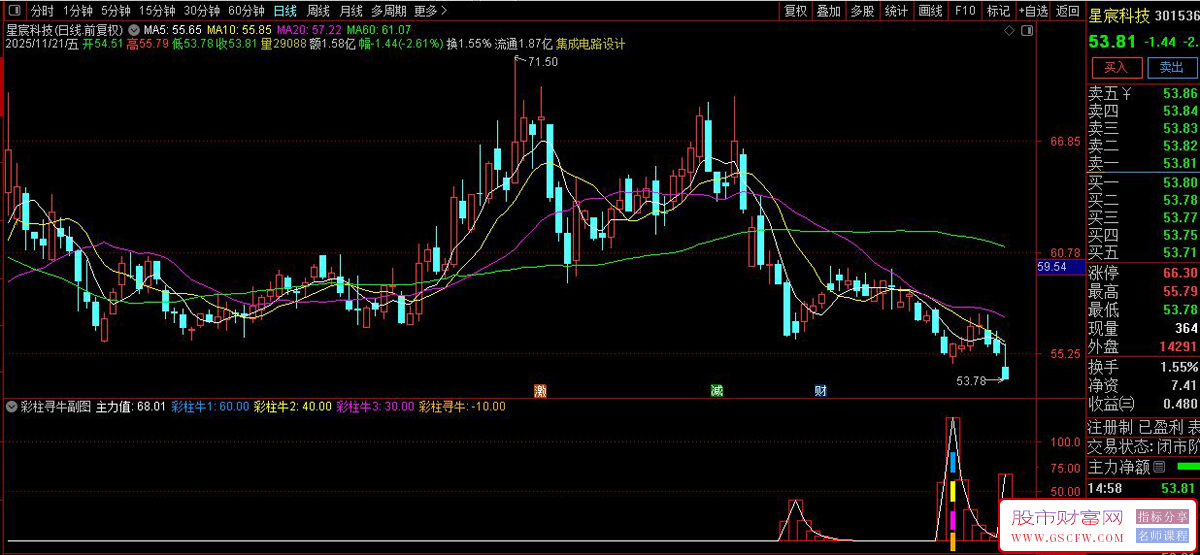The image size is (1200, 555).
Task: Click the ¥ icon next to 卖五
Action: pos(1127,95)
